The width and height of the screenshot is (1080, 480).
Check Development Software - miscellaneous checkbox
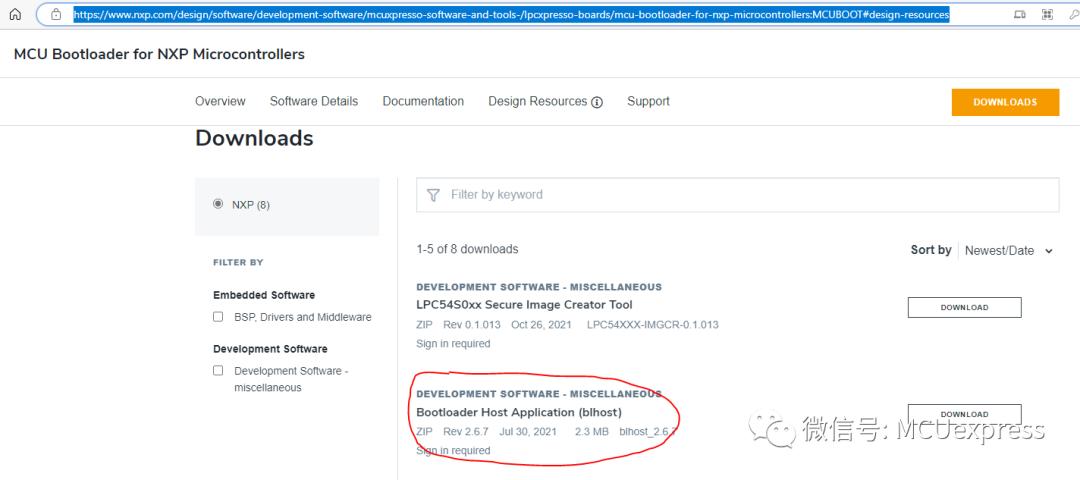[218, 371]
